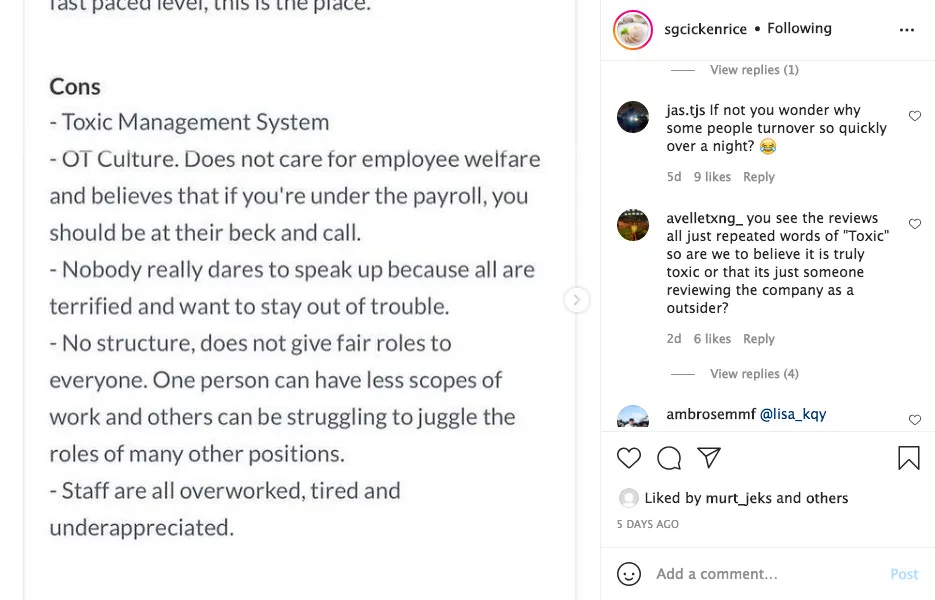Reply to the avelletxng_ comment
Image resolution: width=935 pixels, height=600 pixels.
point(758,339)
